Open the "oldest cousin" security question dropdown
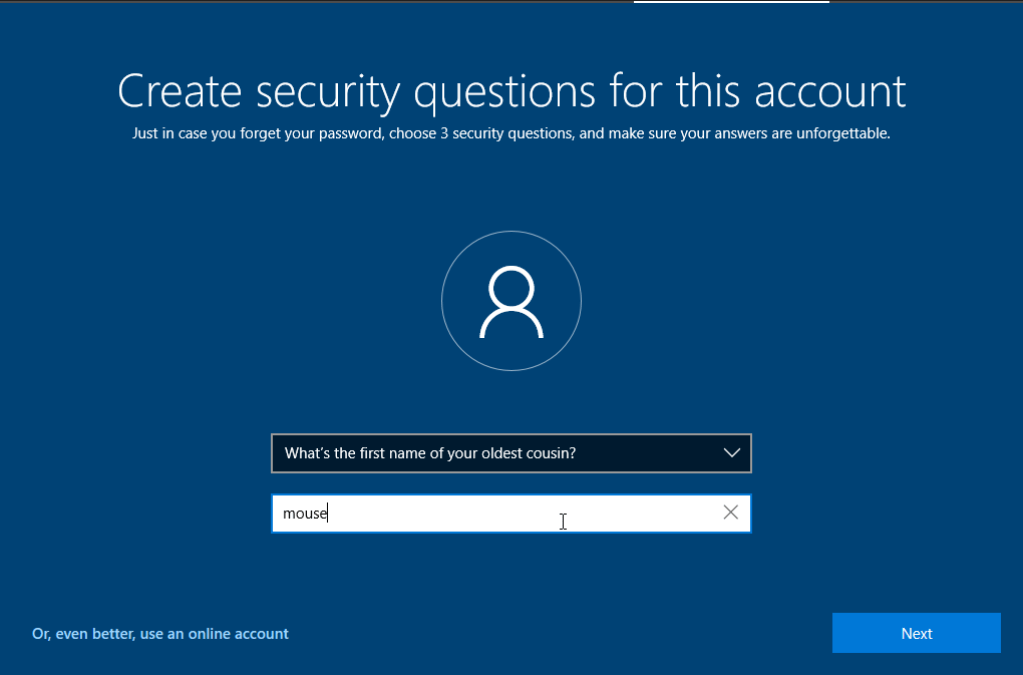This screenshot has height=675, width=1023. [x=510, y=453]
